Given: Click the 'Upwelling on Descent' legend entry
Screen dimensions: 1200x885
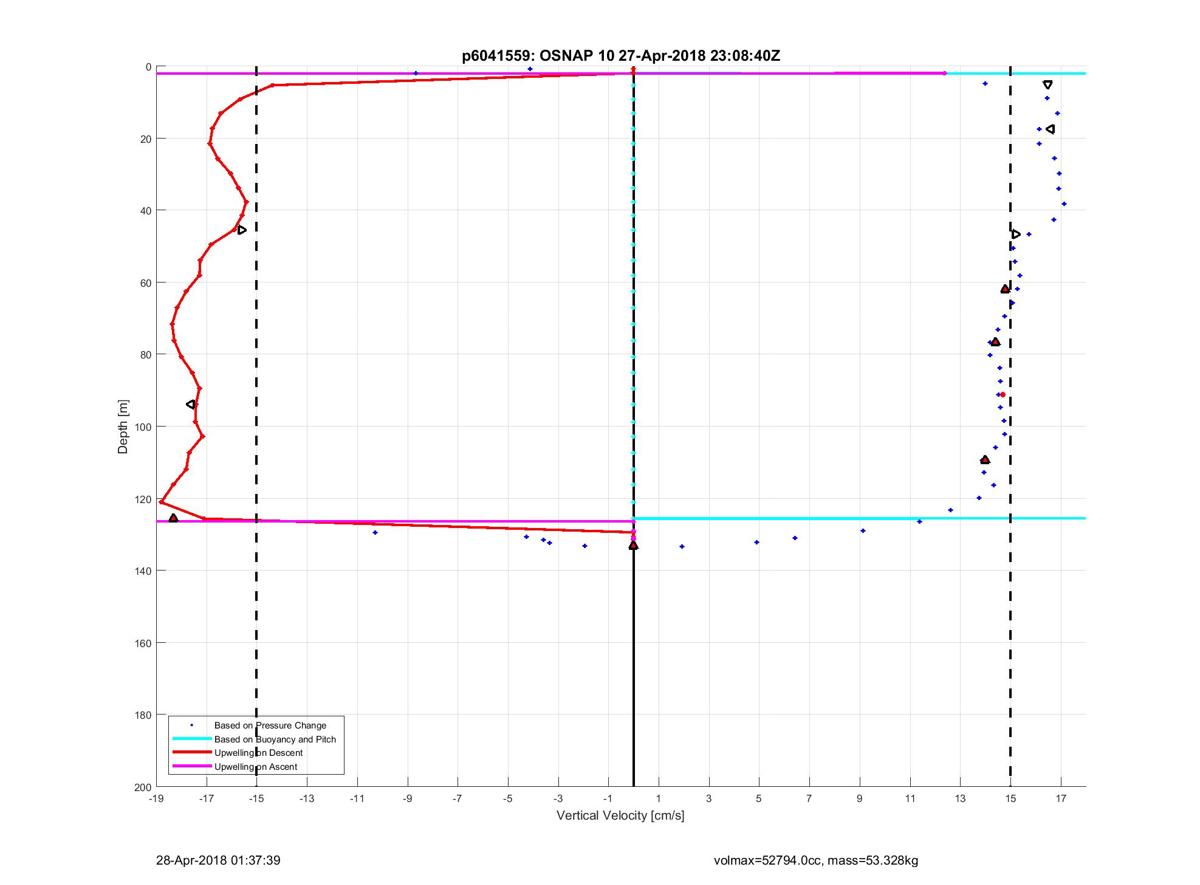Looking at the screenshot, I should point(258,753).
